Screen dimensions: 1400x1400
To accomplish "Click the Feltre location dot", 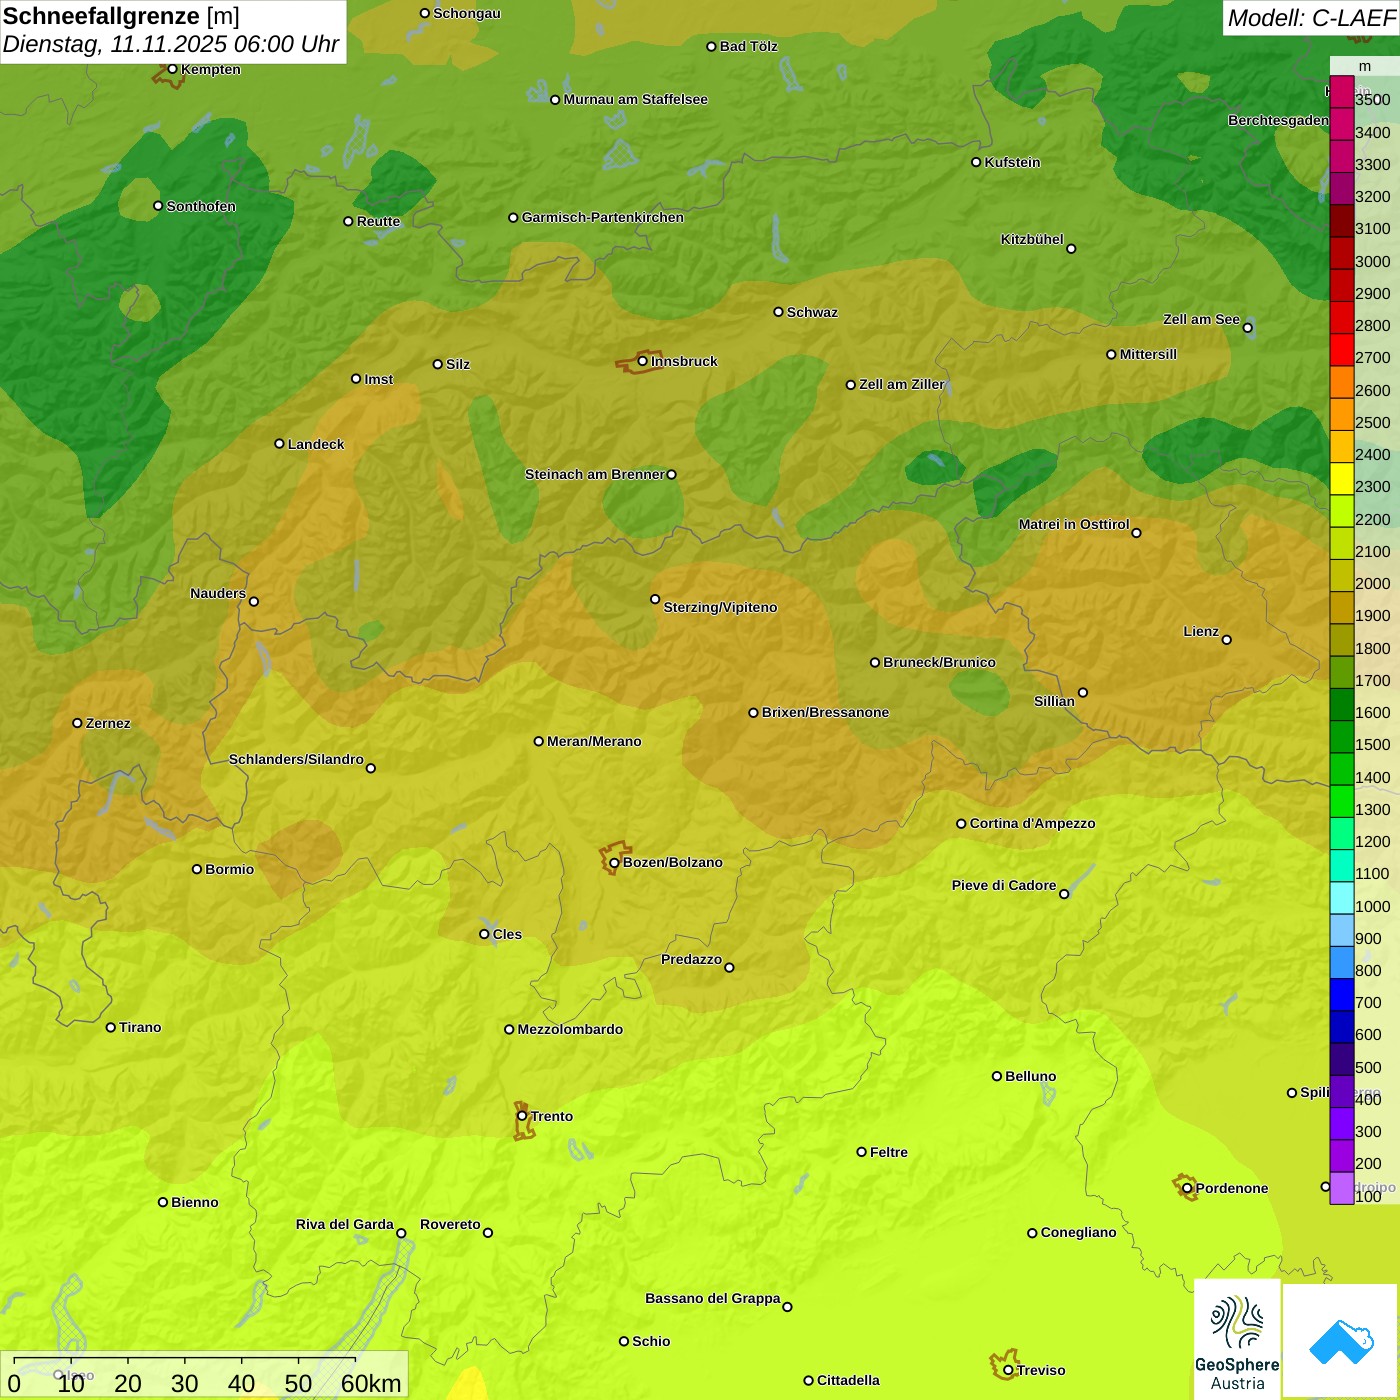I will [861, 1152].
